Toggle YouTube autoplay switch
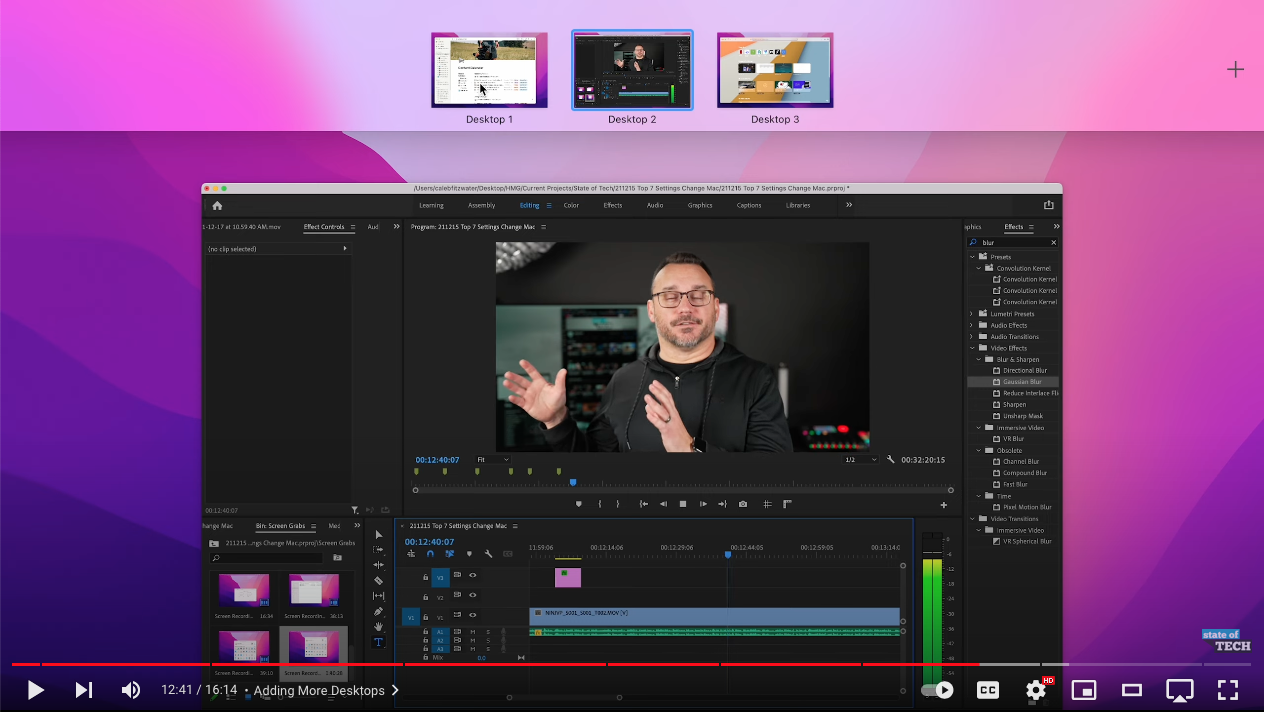Screen dimensions: 1266x712 click(937, 690)
